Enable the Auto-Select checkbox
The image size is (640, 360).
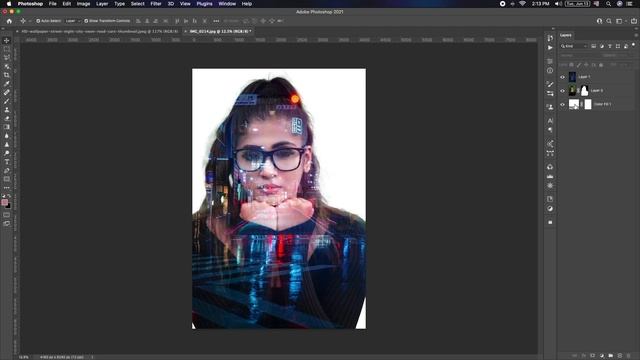coord(38,21)
